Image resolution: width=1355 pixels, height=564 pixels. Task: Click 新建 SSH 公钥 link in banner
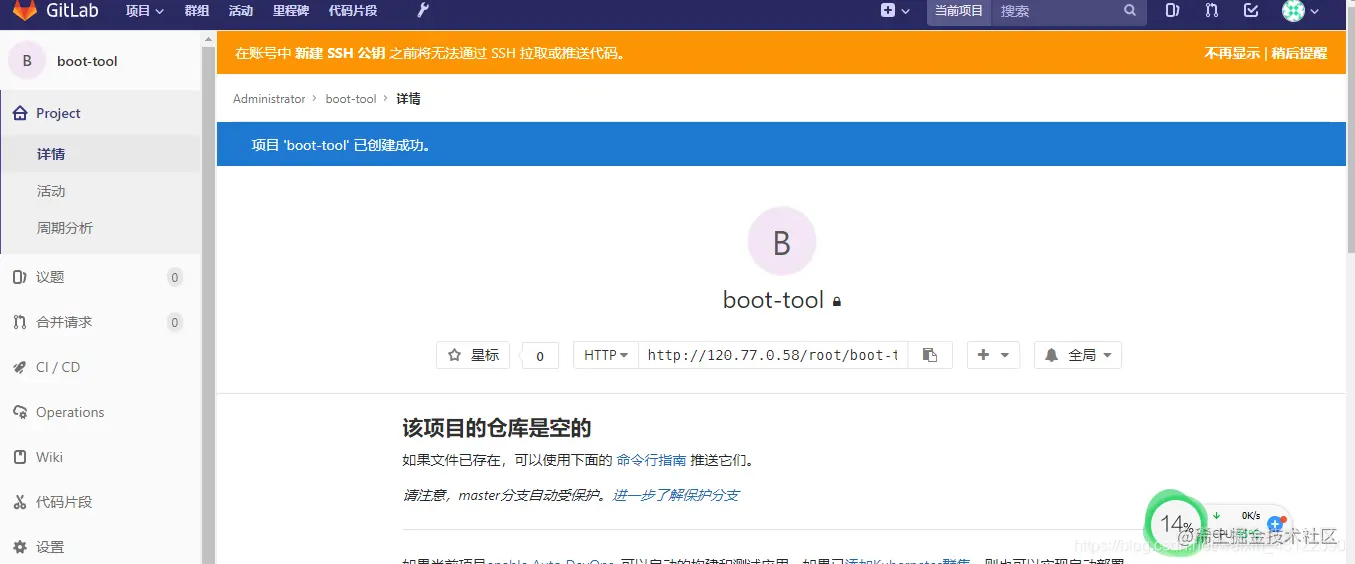coord(340,53)
